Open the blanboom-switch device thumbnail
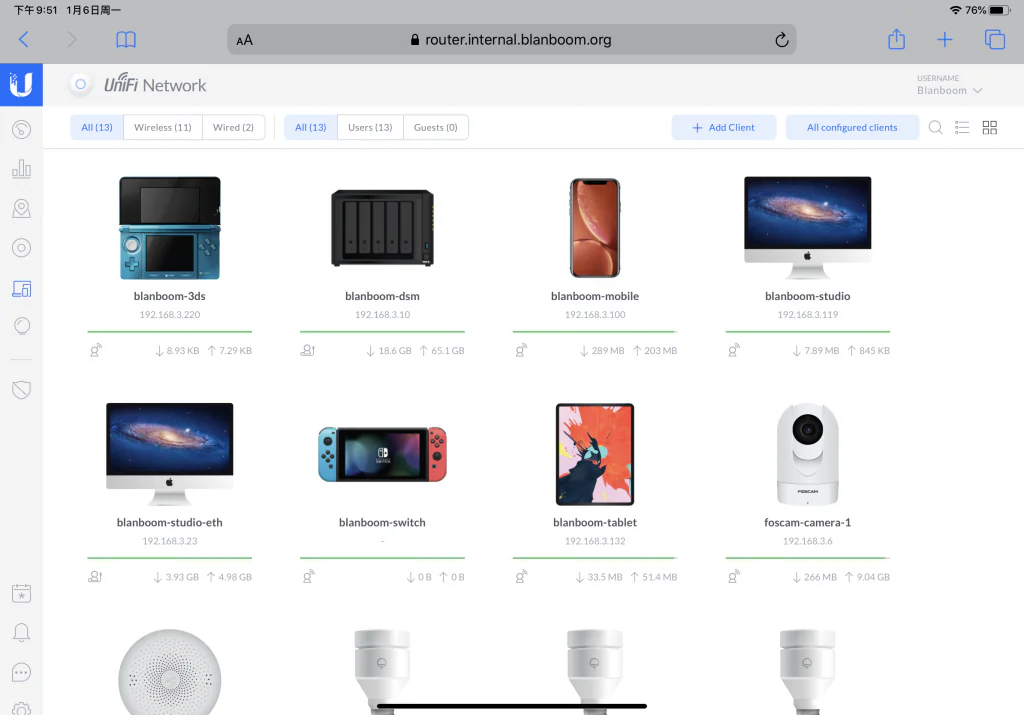The height and width of the screenshot is (715, 1024). pyautogui.click(x=382, y=454)
